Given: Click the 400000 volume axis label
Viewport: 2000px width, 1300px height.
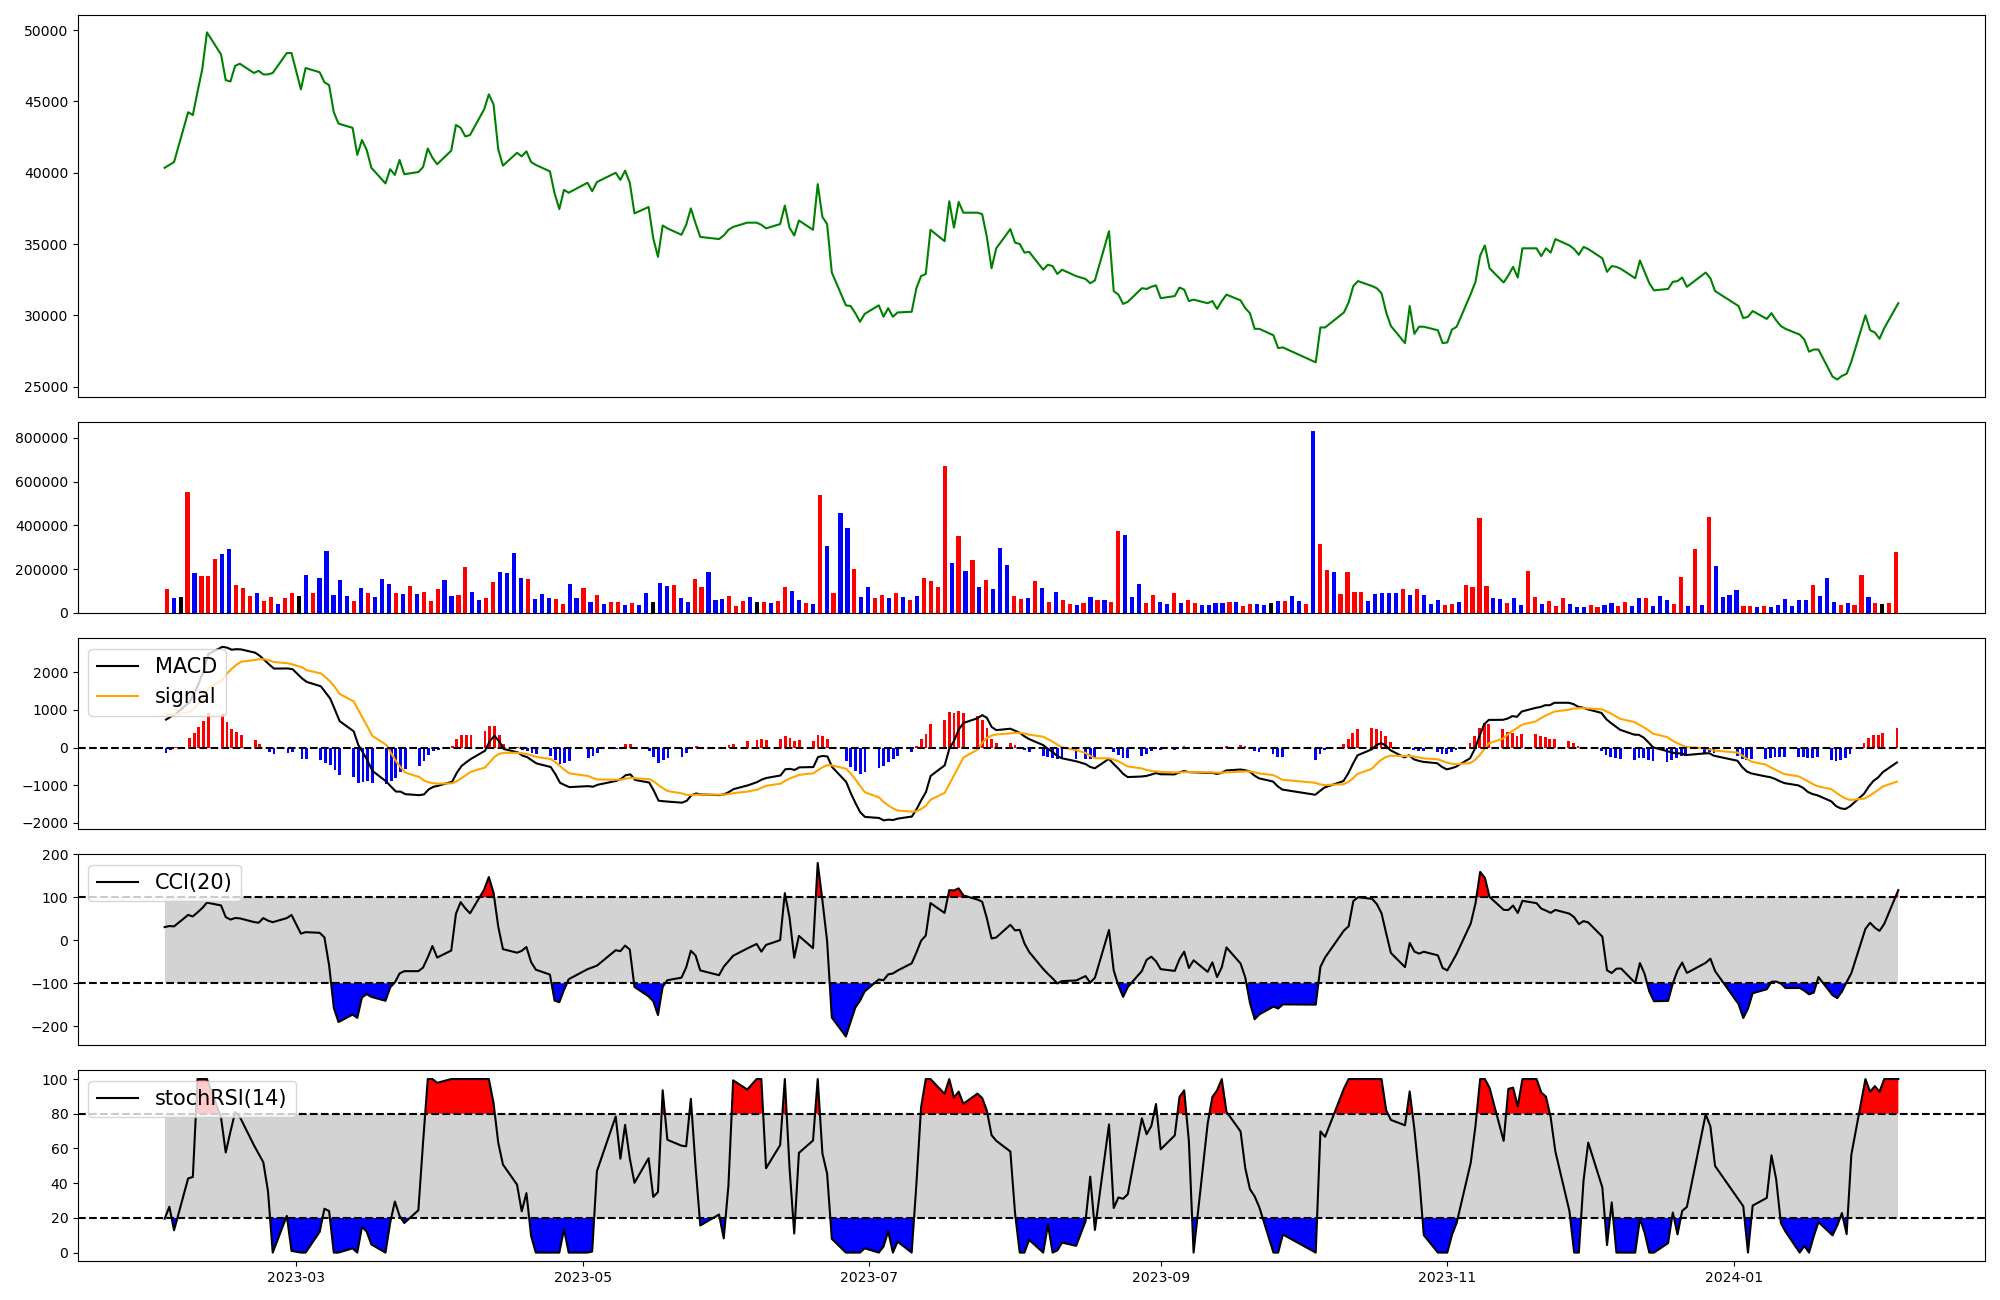Looking at the screenshot, I should point(41,526).
